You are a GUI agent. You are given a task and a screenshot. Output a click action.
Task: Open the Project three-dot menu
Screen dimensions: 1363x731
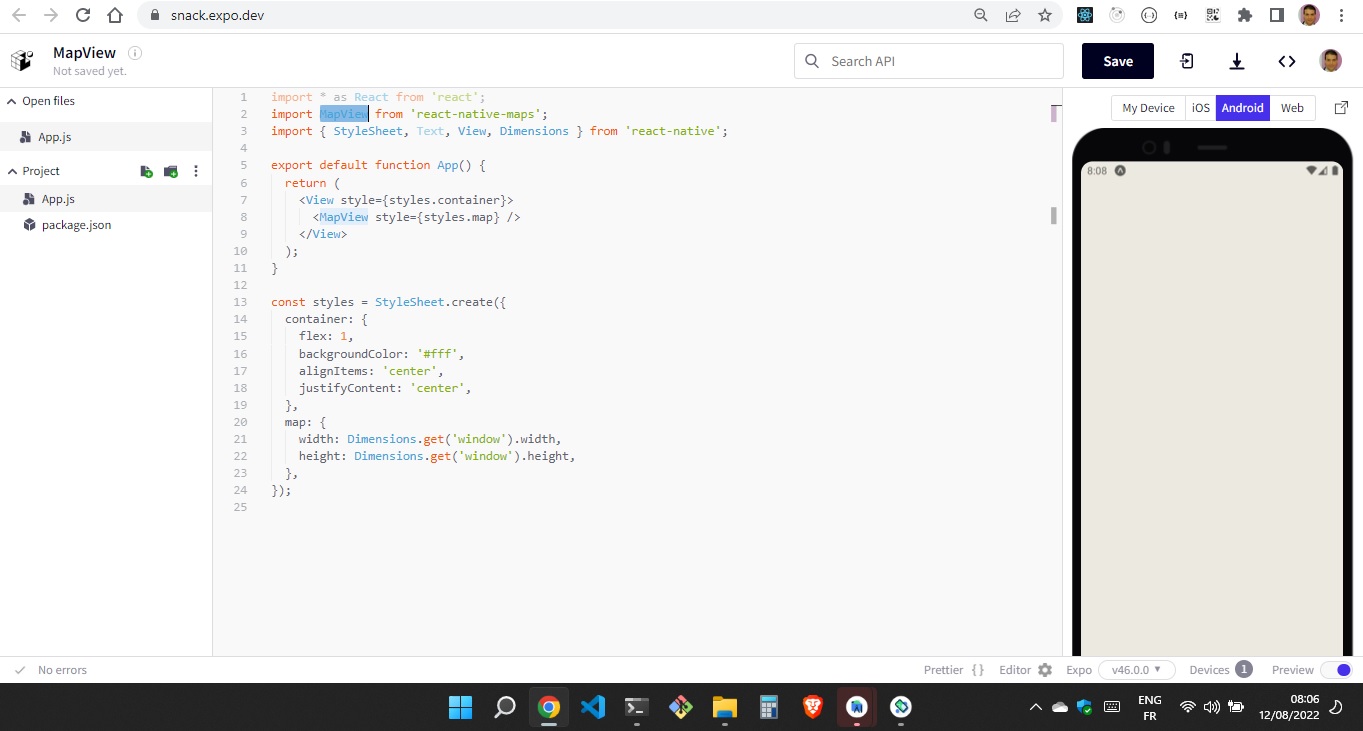(196, 171)
